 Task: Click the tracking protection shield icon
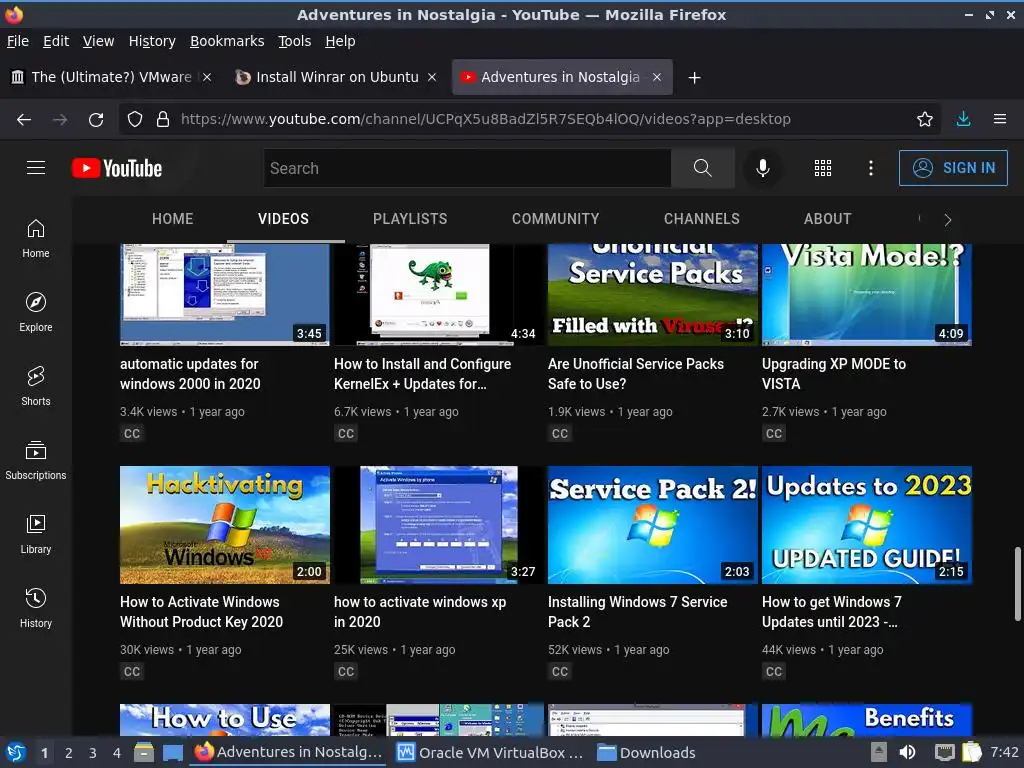pyautogui.click(x=135, y=120)
